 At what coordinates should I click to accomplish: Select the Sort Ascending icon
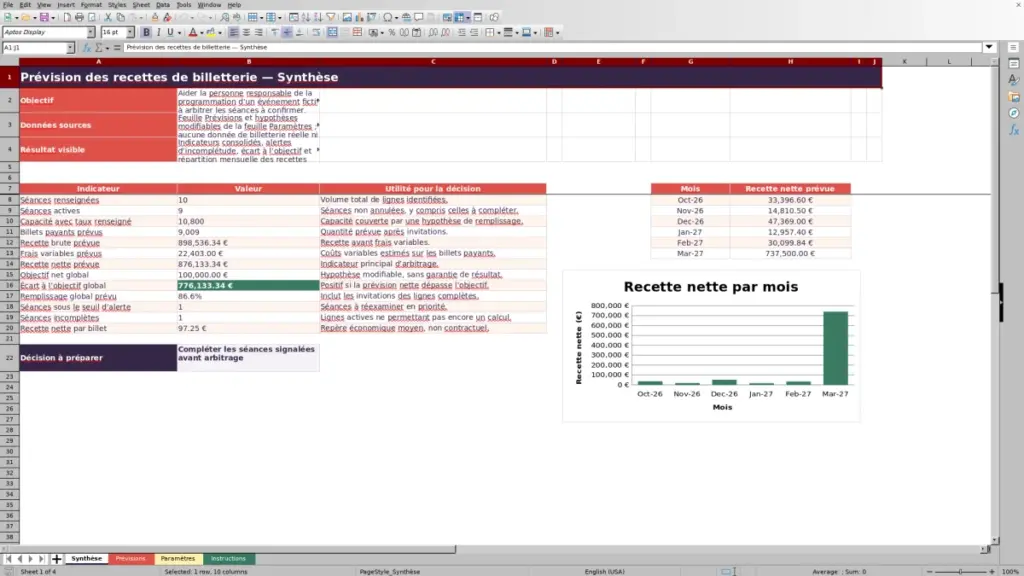click(306, 17)
